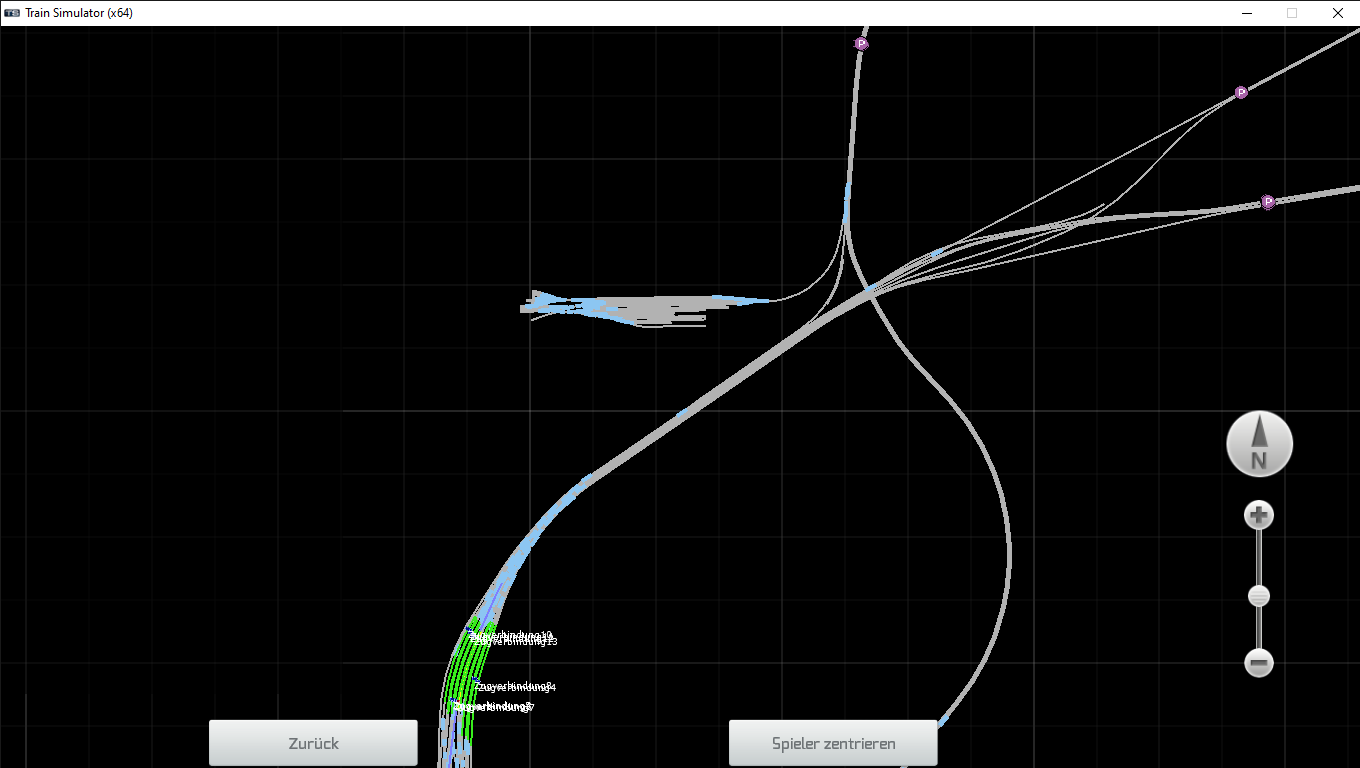The width and height of the screenshot is (1360, 768).
Task: Select the purple P marker on the thin northeast track
Action: (x=1241, y=92)
